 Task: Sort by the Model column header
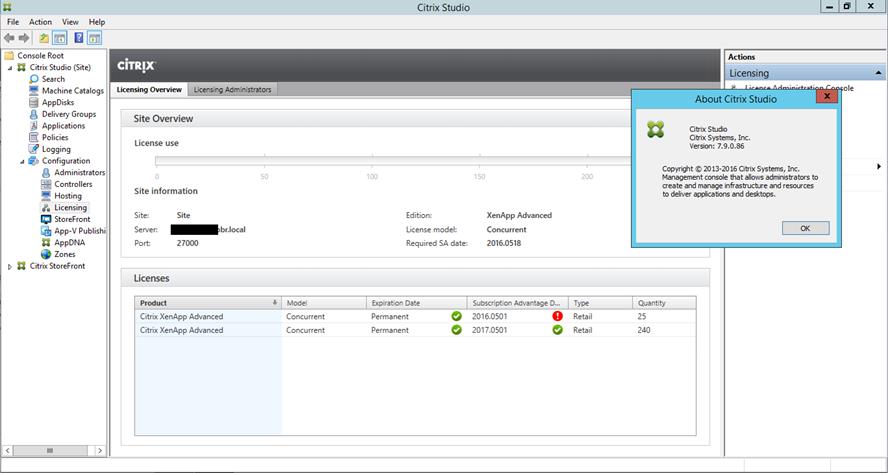coord(324,303)
